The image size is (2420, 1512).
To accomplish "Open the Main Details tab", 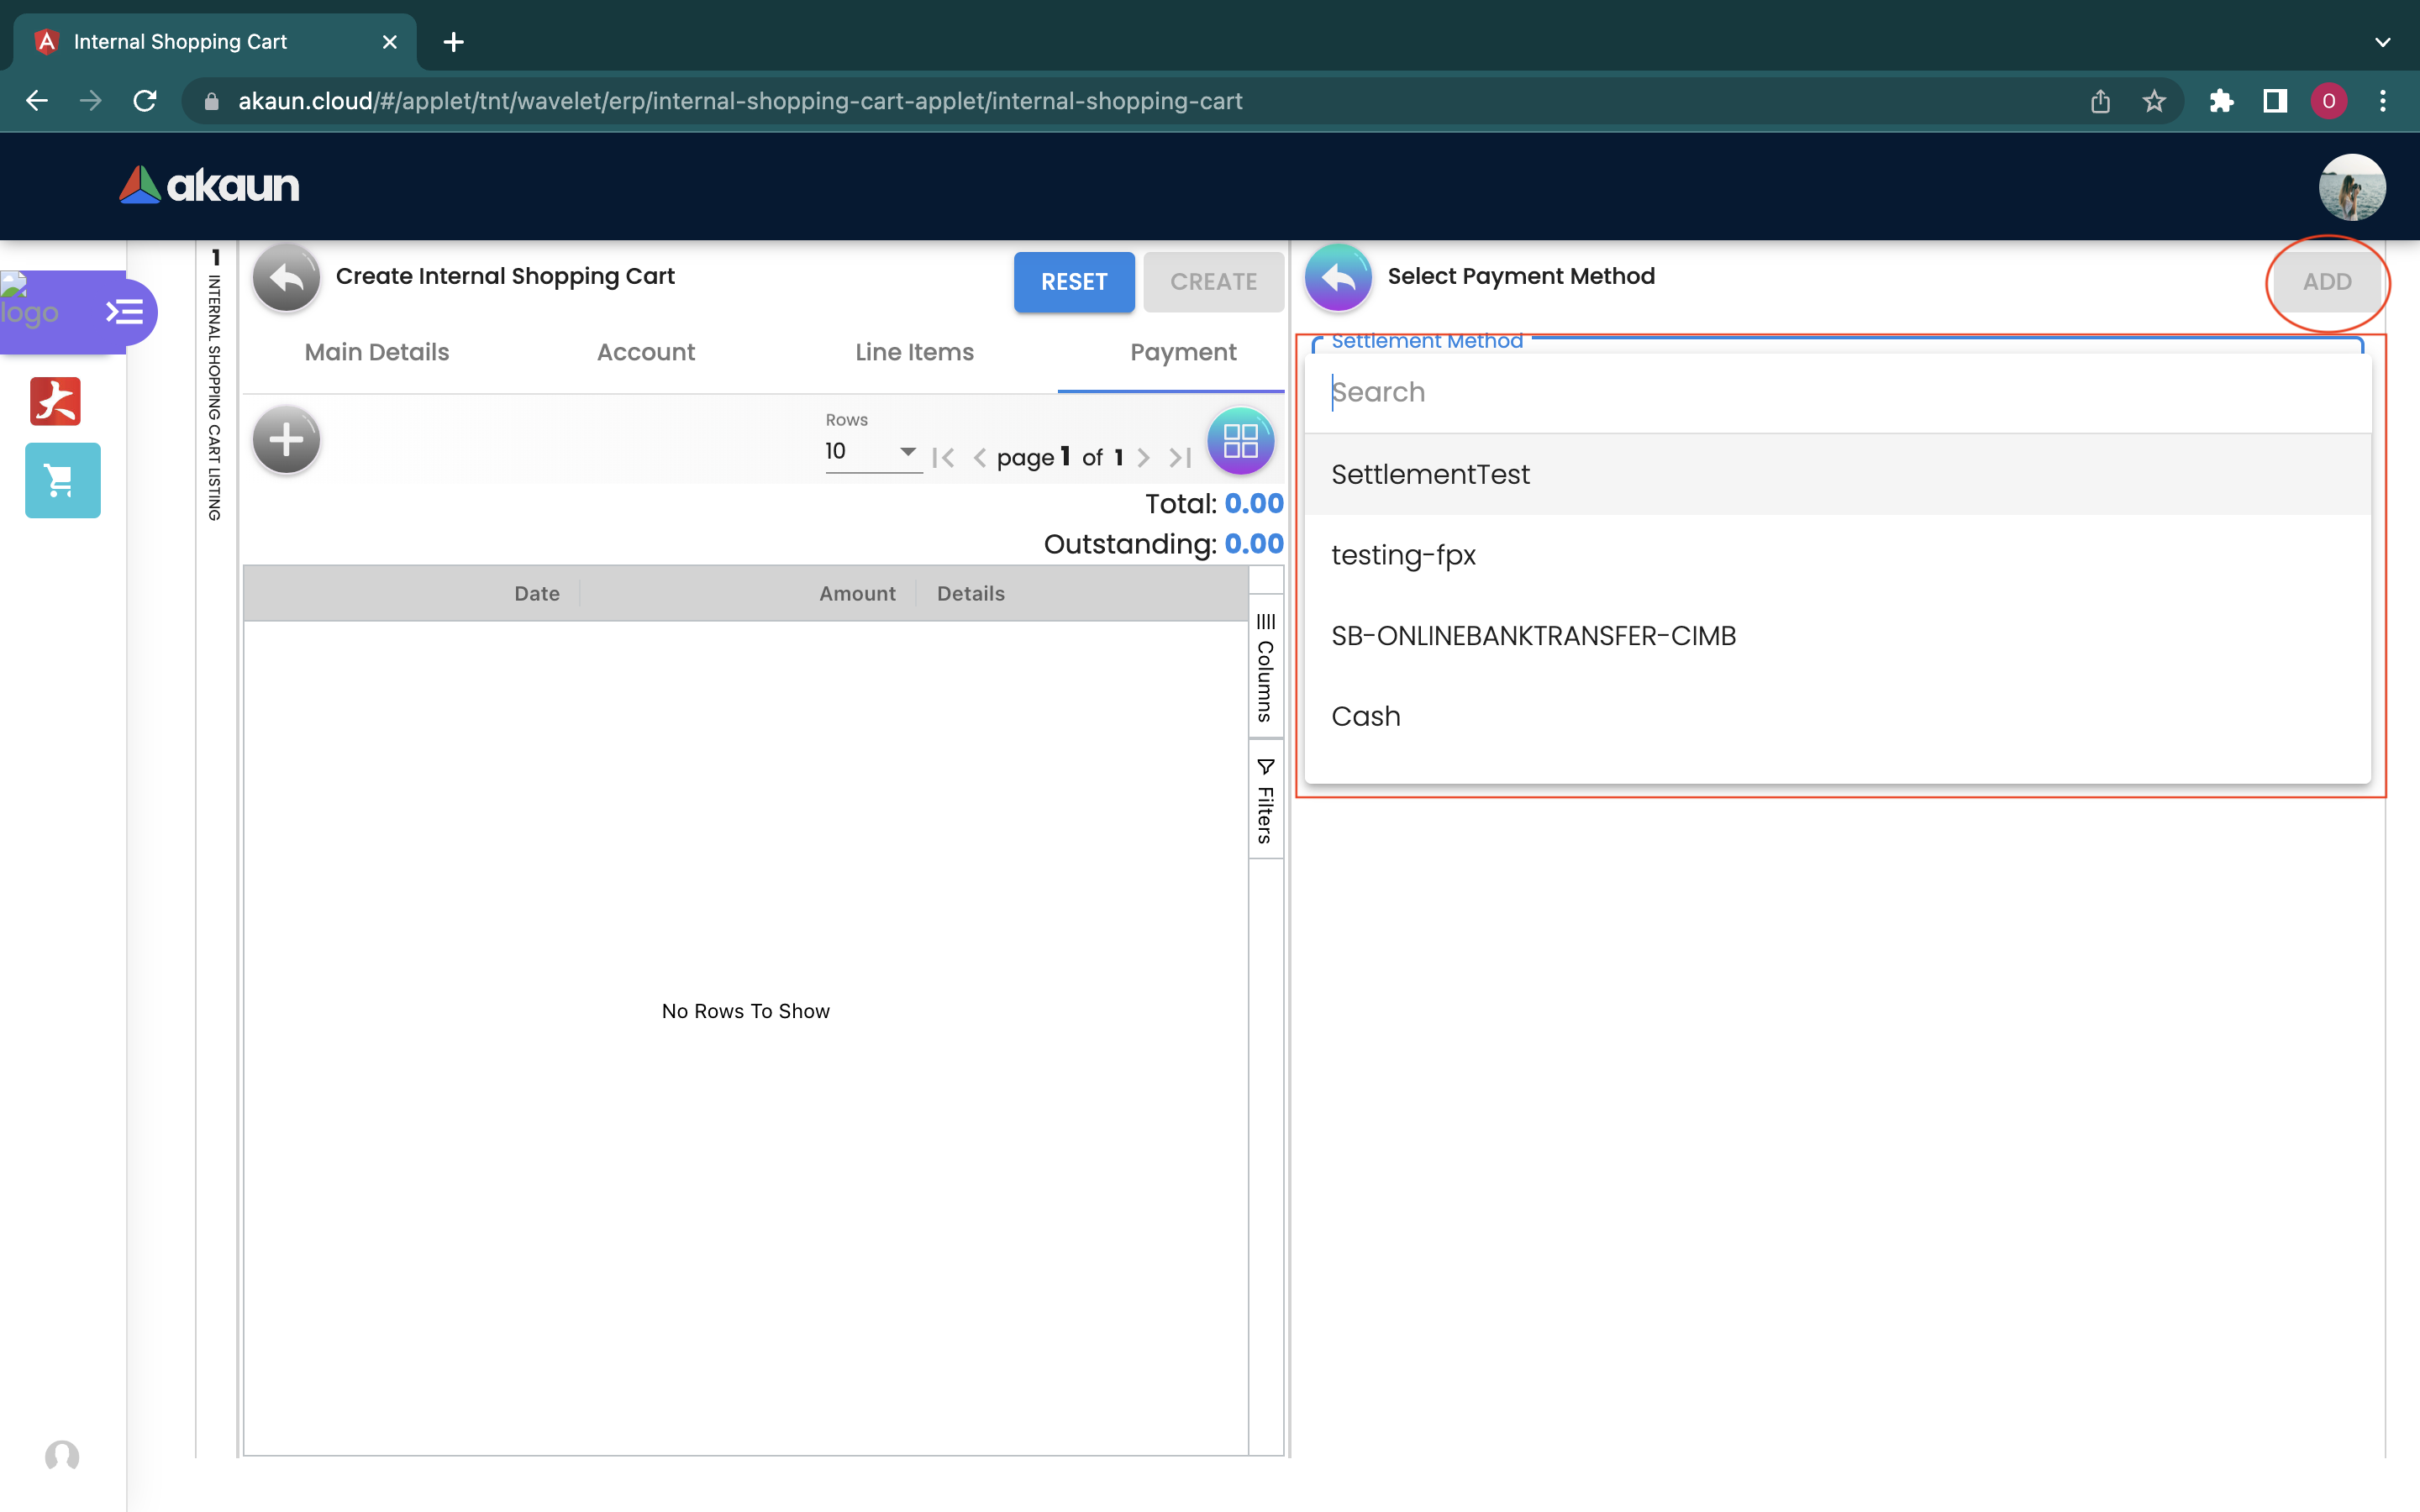I will (377, 352).
